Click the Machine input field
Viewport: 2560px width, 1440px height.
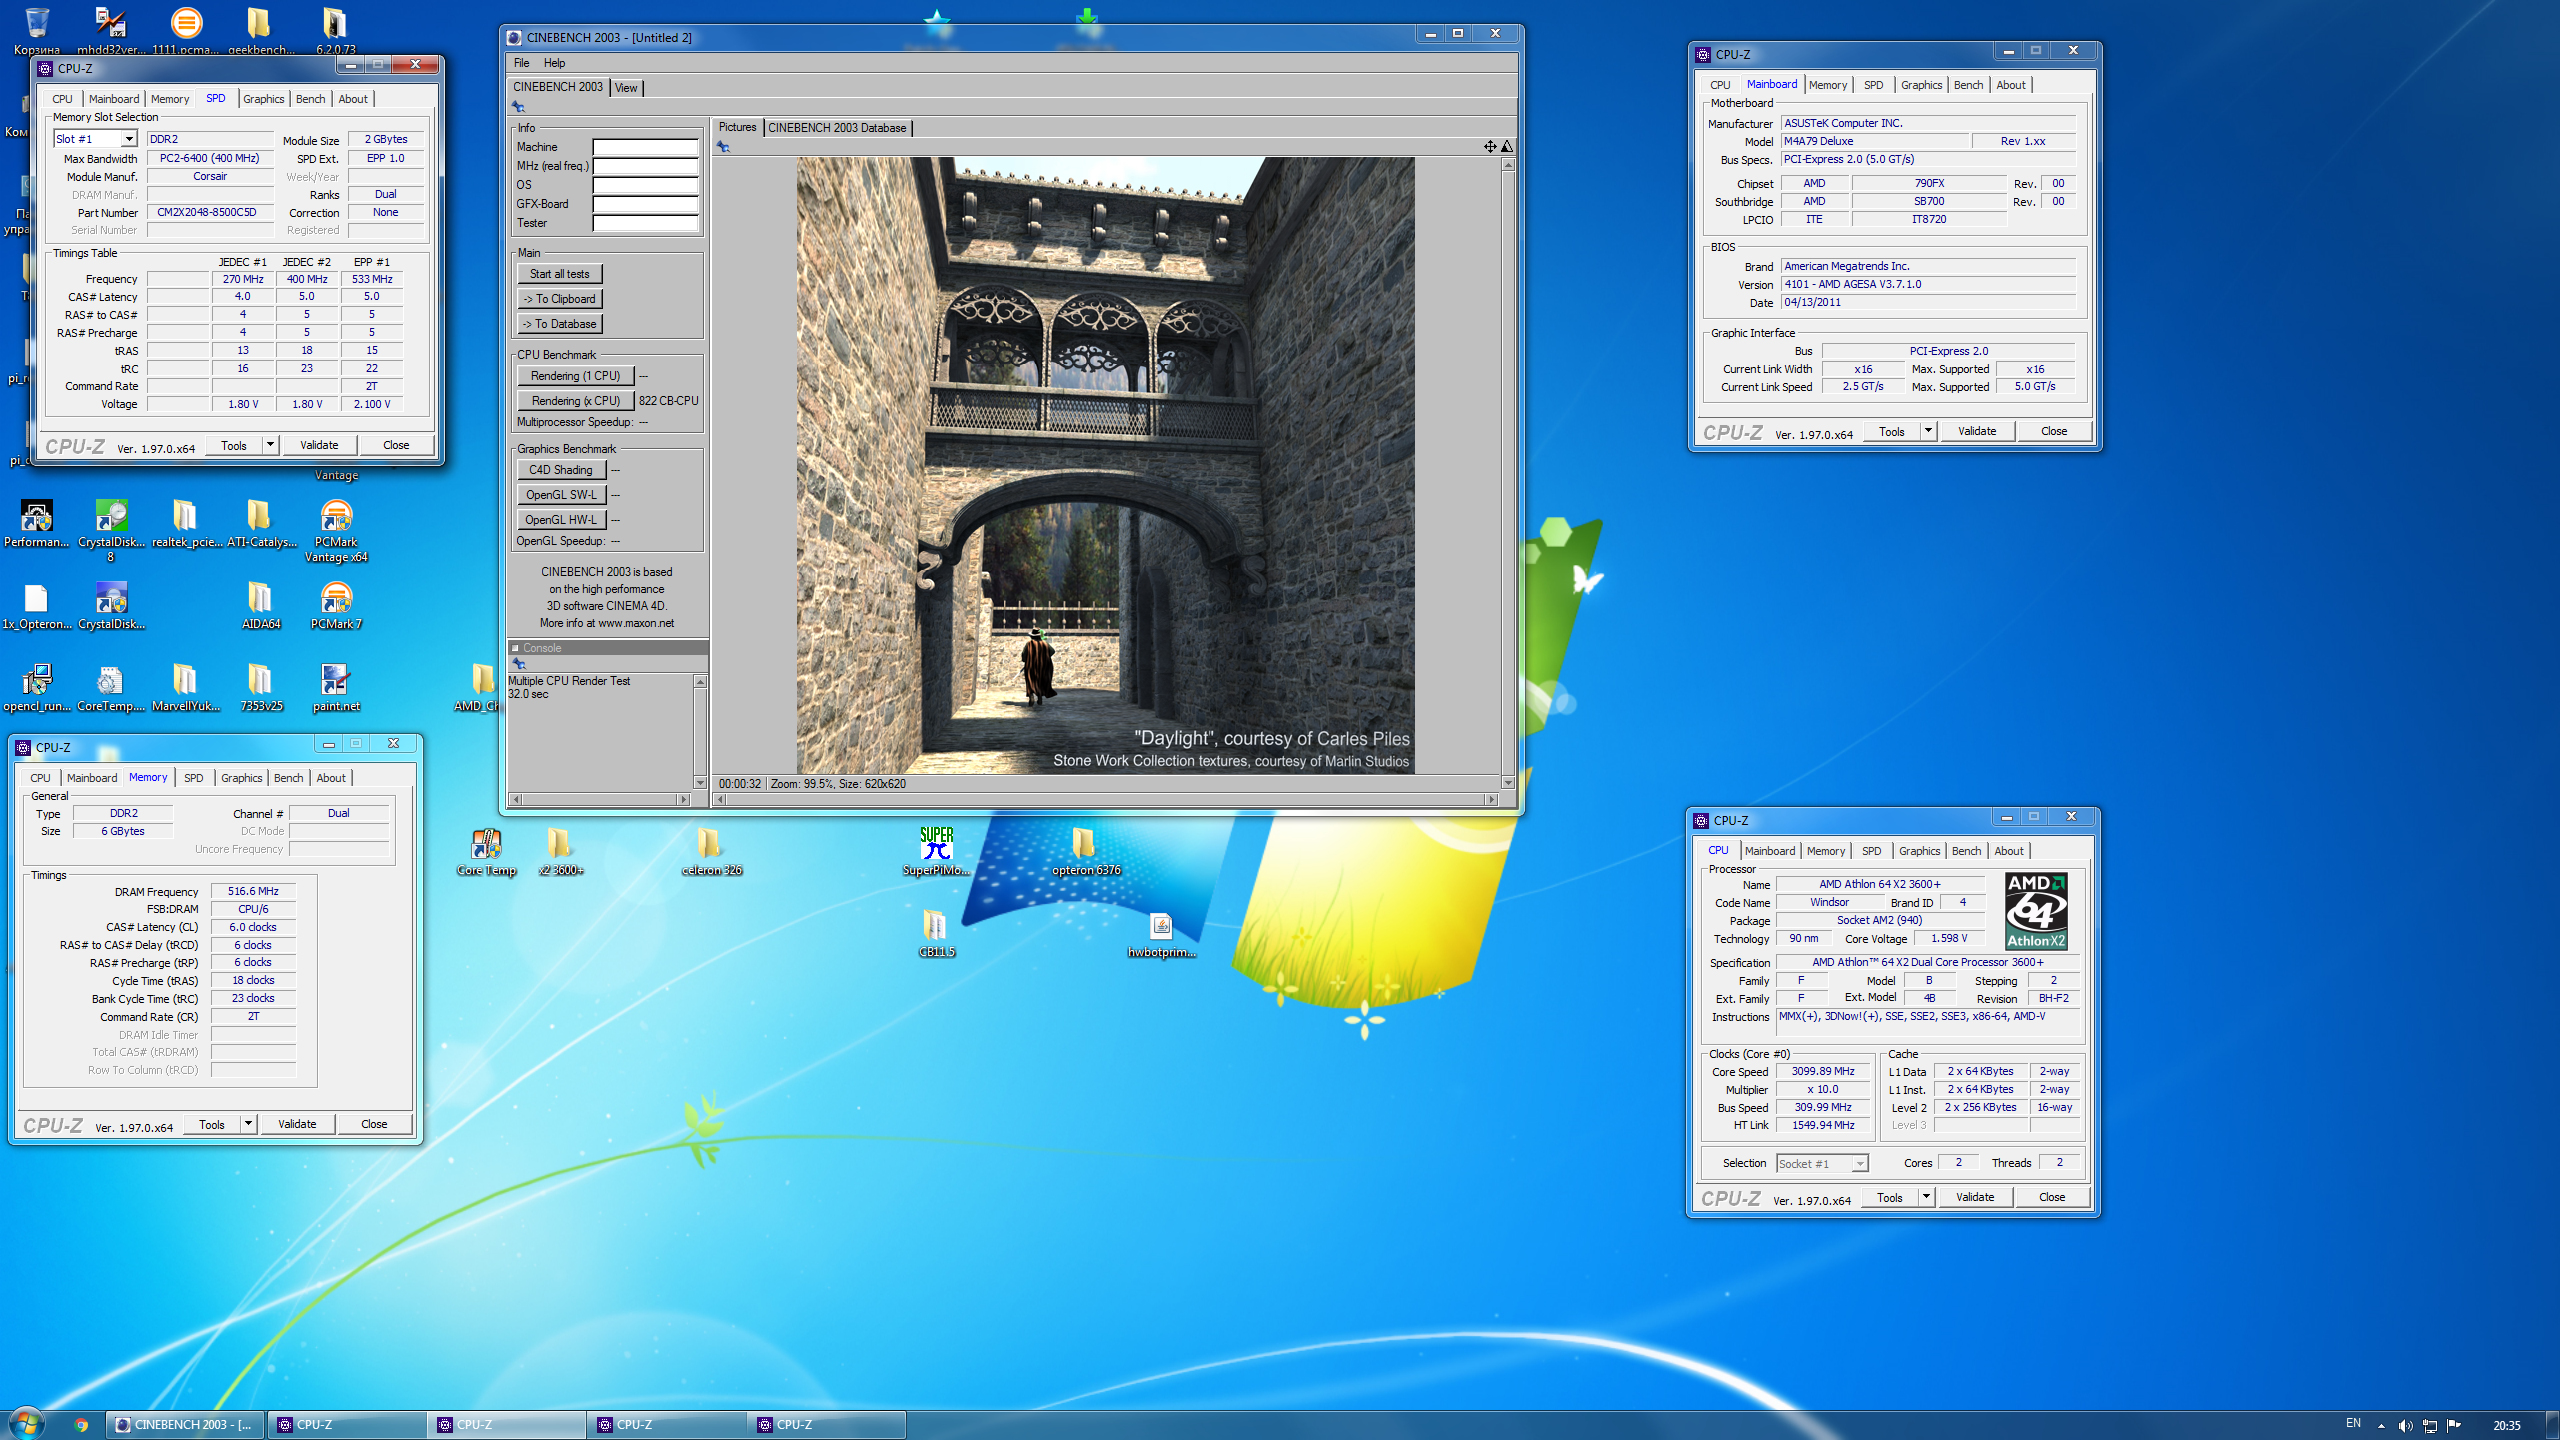[645, 147]
